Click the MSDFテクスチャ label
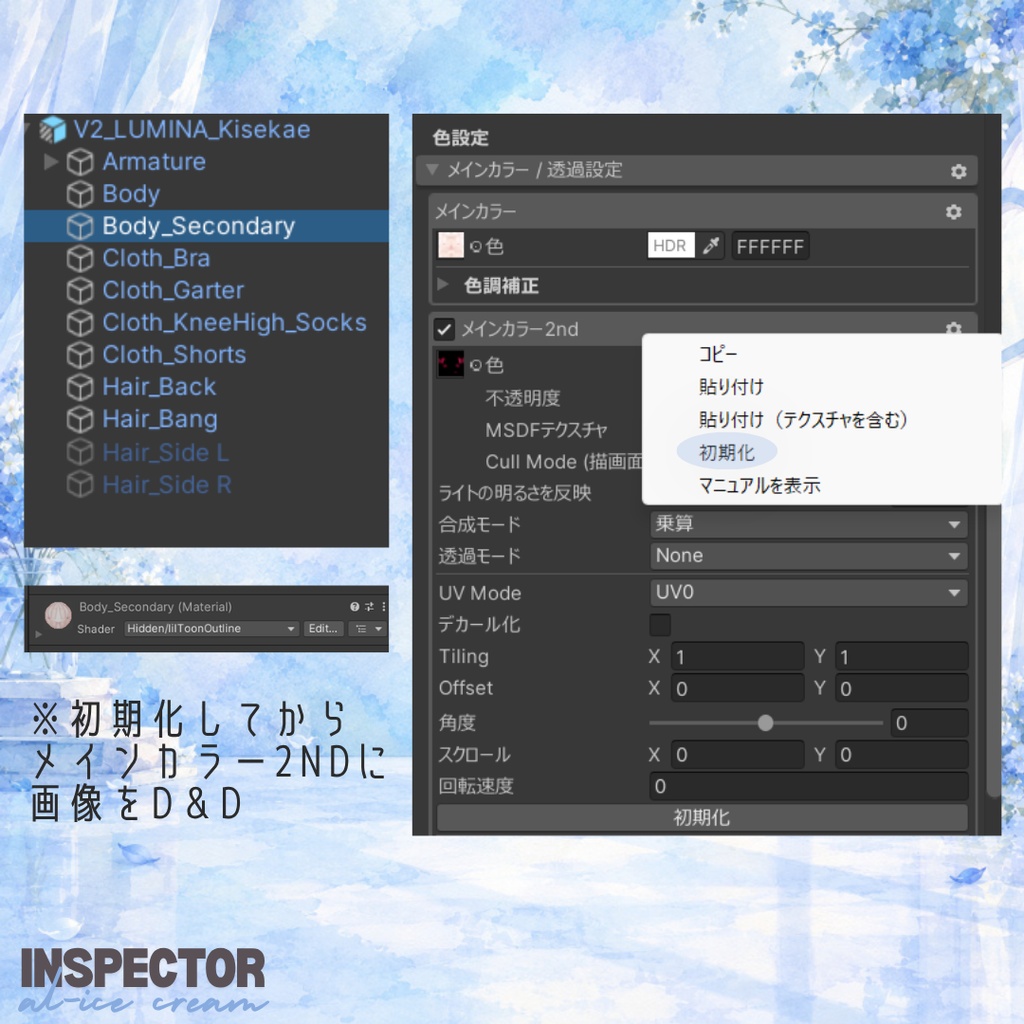Screen dimensions: 1024x1024 click(546, 430)
